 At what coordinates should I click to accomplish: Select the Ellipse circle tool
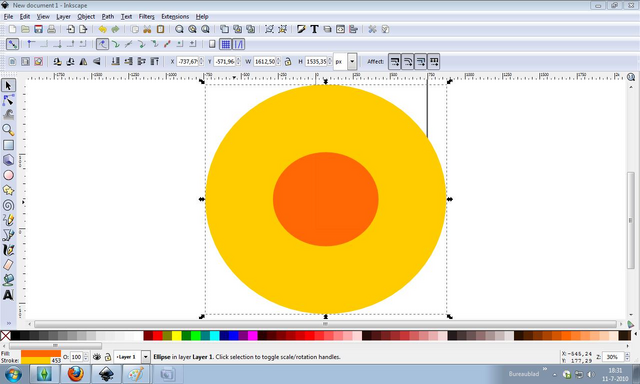click(x=9, y=175)
